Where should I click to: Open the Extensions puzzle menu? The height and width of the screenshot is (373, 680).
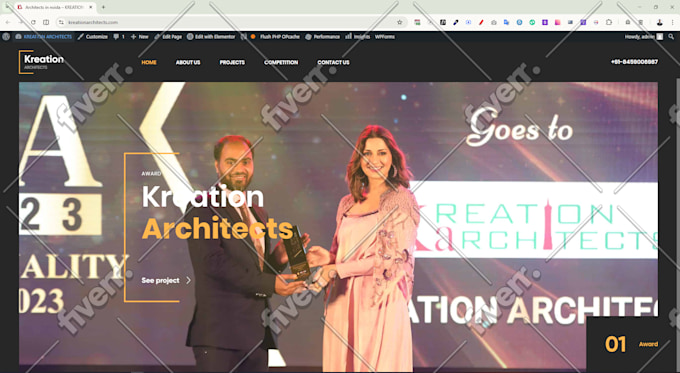pos(608,22)
